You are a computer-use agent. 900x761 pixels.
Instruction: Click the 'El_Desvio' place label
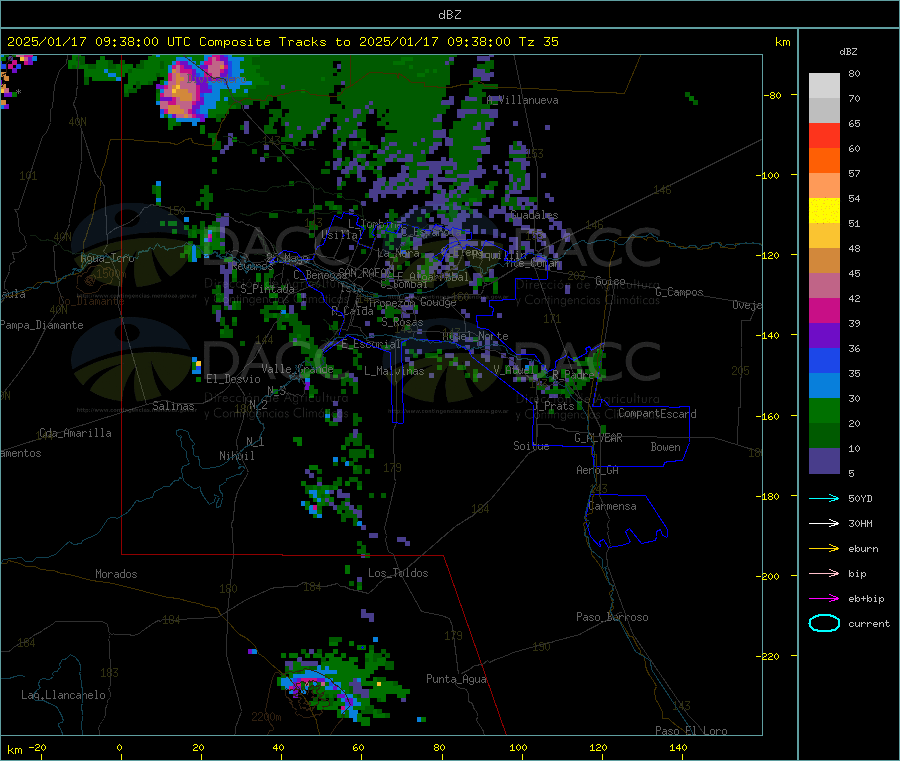click(233, 379)
